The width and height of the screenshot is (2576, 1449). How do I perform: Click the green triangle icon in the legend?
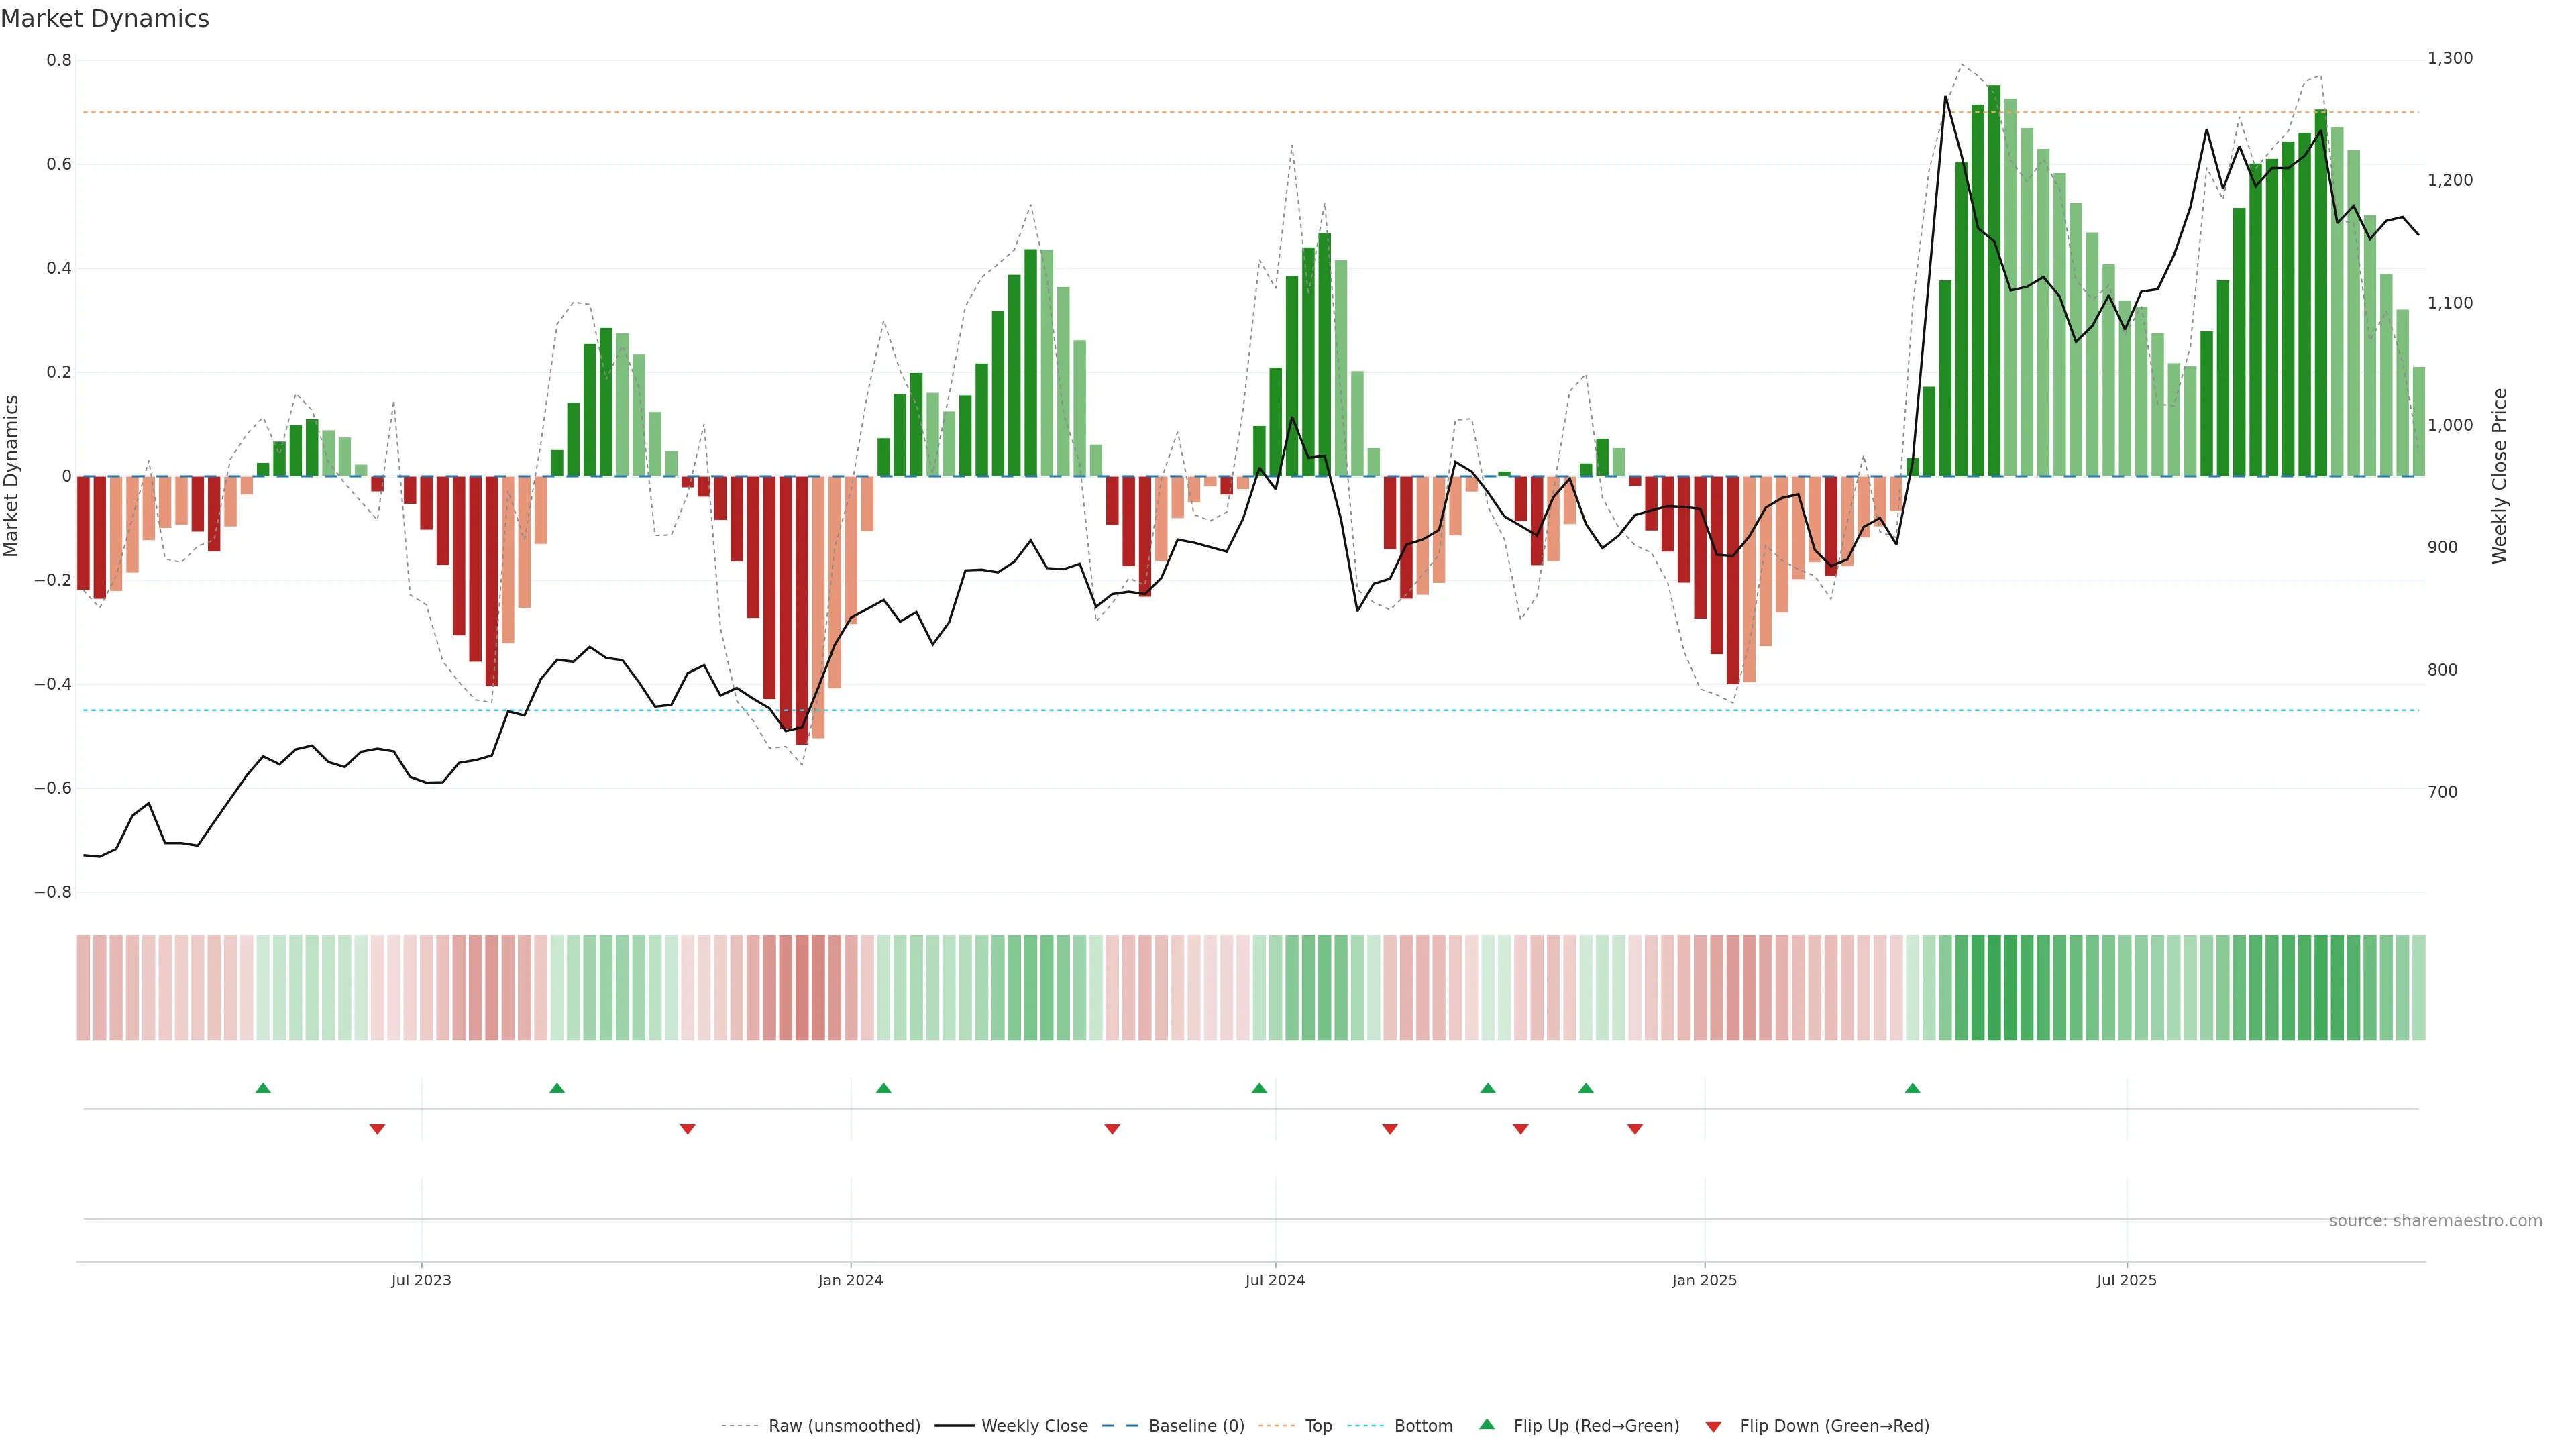[1487, 1424]
